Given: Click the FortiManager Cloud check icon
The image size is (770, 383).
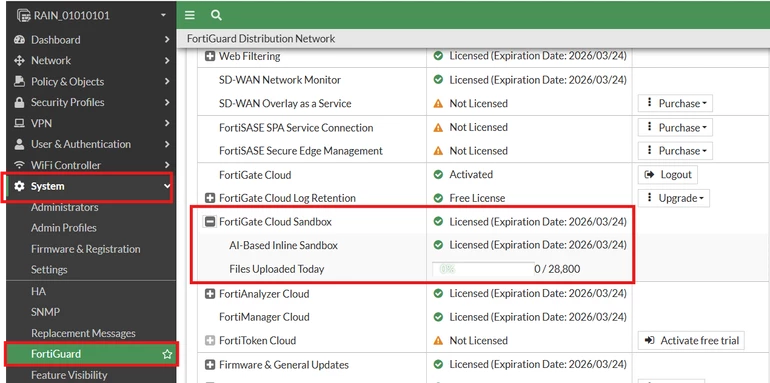Looking at the screenshot, I should [439, 317].
